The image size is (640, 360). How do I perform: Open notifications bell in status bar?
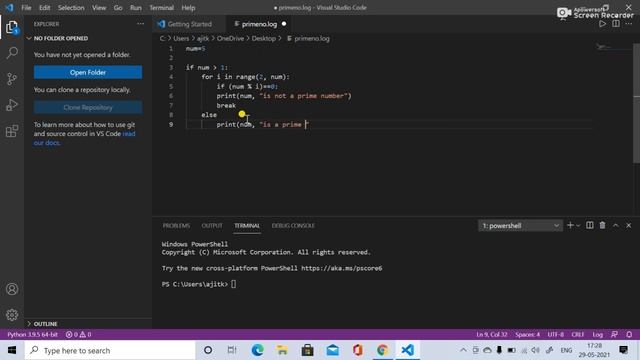[x=629, y=334]
